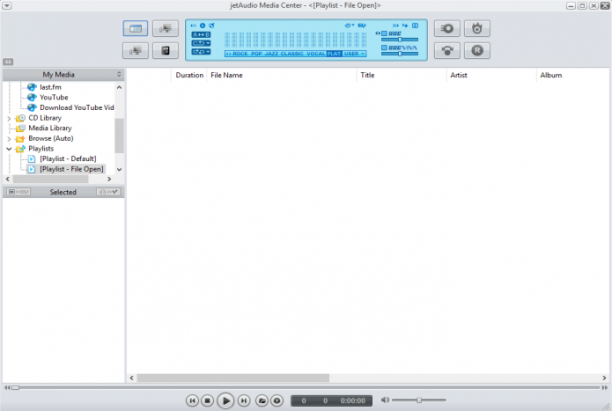Select the VOCAL equalizer preset
Viewport: 612px width, 411px height.
pos(316,53)
